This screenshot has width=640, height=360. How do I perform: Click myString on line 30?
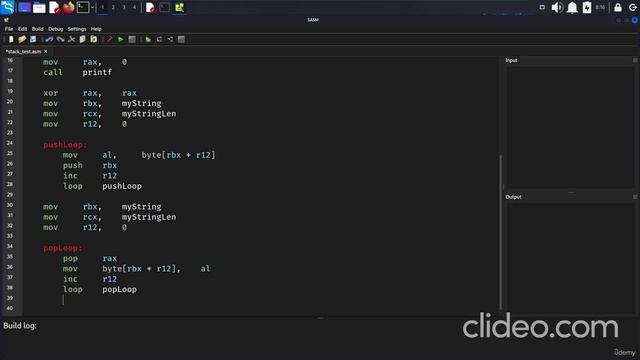[141, 207]
